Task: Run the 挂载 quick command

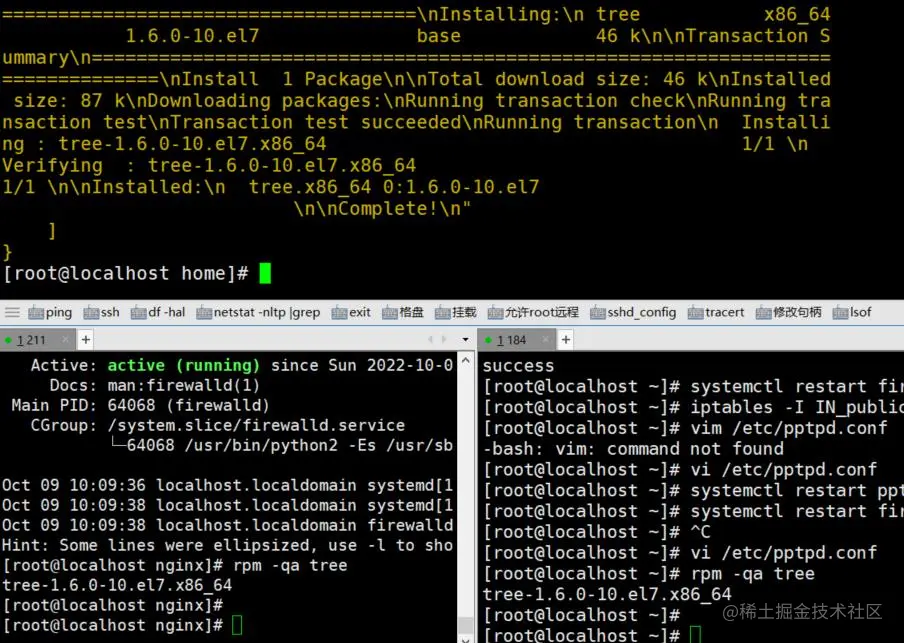Action: 455,313
